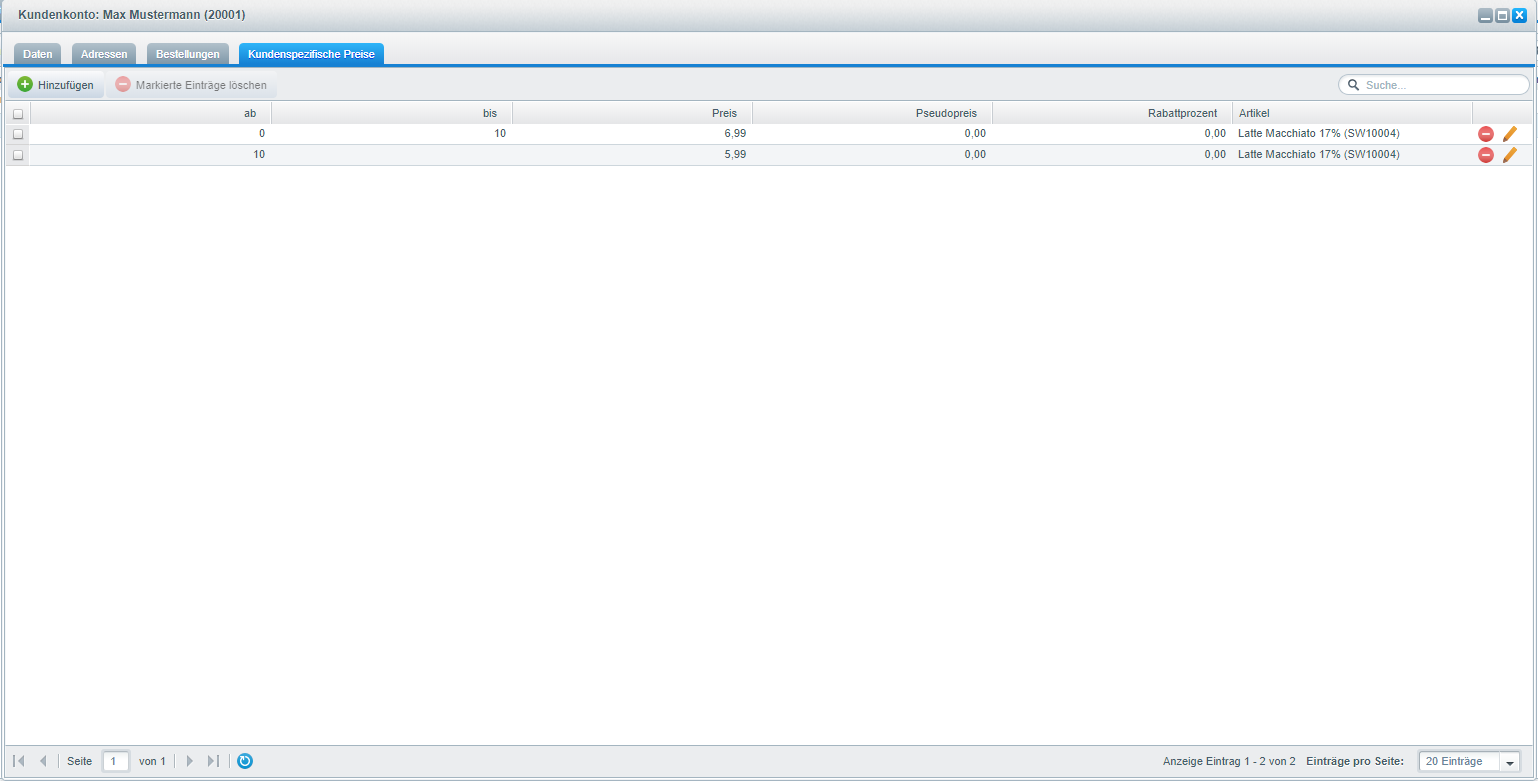Screen dimensions: 1538x781
Task: Delete the 6,99 price row with the red minus icon
Action: 1485,134
